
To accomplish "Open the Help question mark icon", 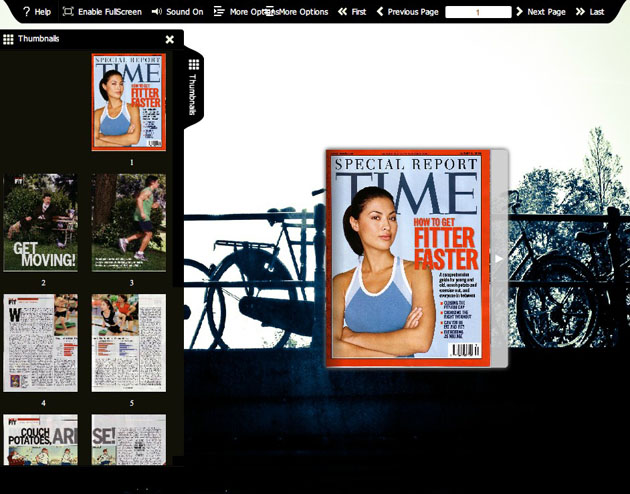I will click(x=27, y=12).
